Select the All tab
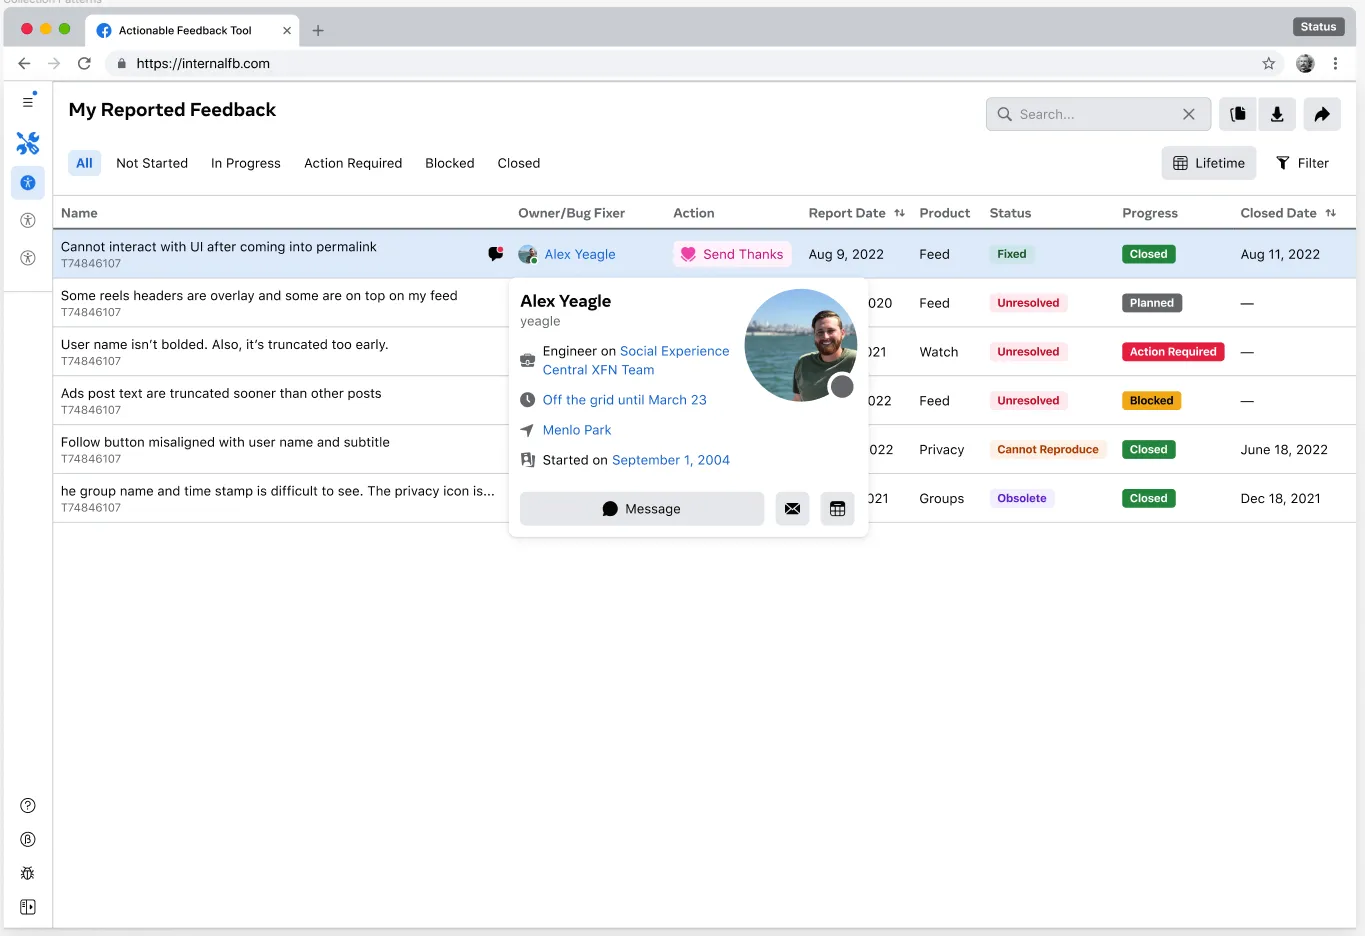Viewport: 1365px width, 936px height. click(84, 163)
